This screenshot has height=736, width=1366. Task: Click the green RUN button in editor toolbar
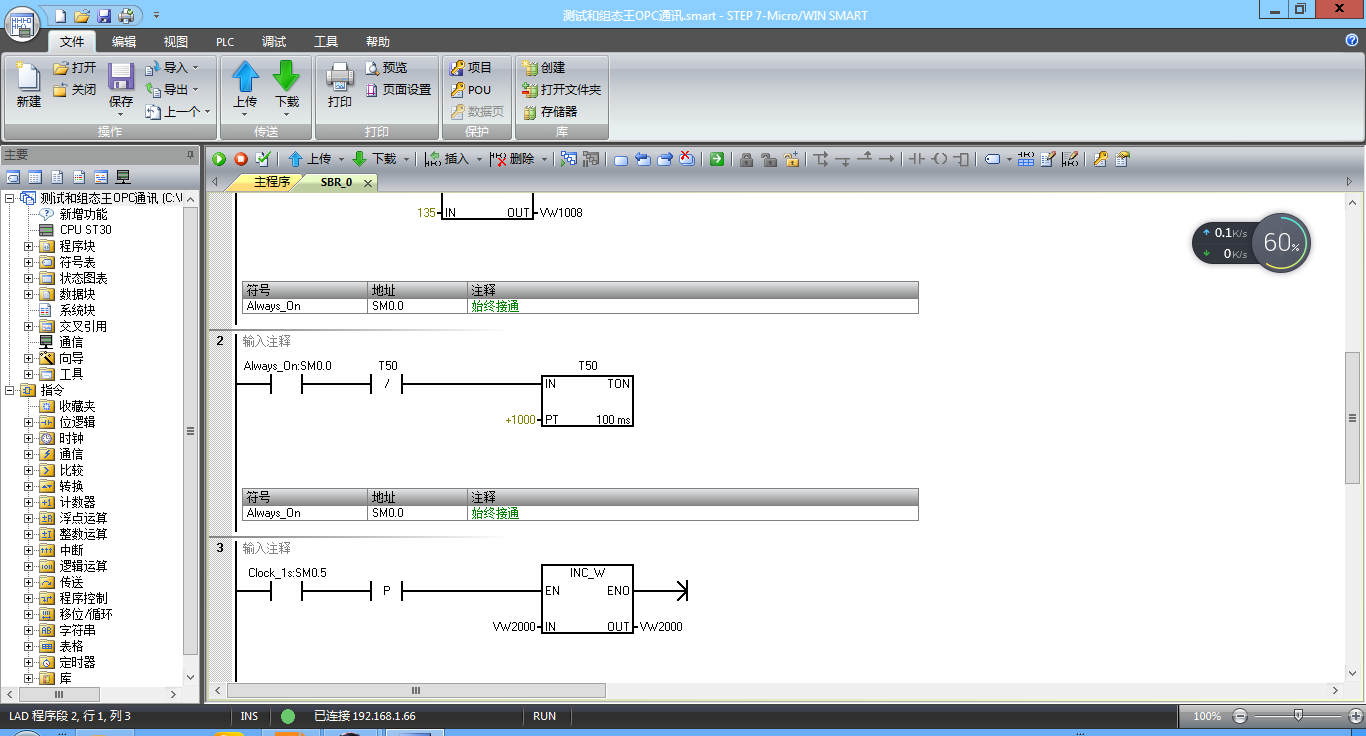219,159
